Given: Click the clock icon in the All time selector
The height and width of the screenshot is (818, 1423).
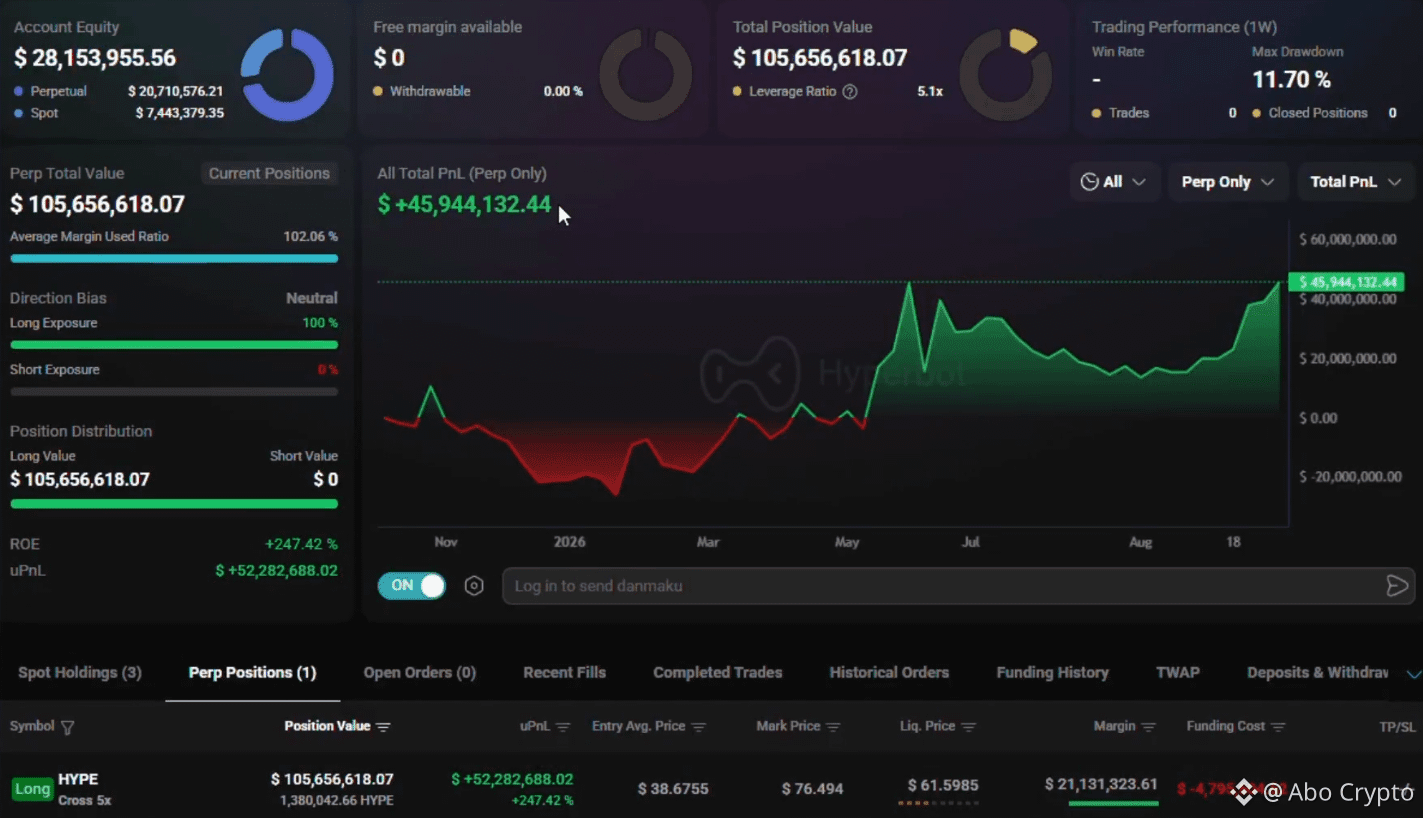Looking at the screenshot, I should pyautogui.click(x=1090, y=182).
